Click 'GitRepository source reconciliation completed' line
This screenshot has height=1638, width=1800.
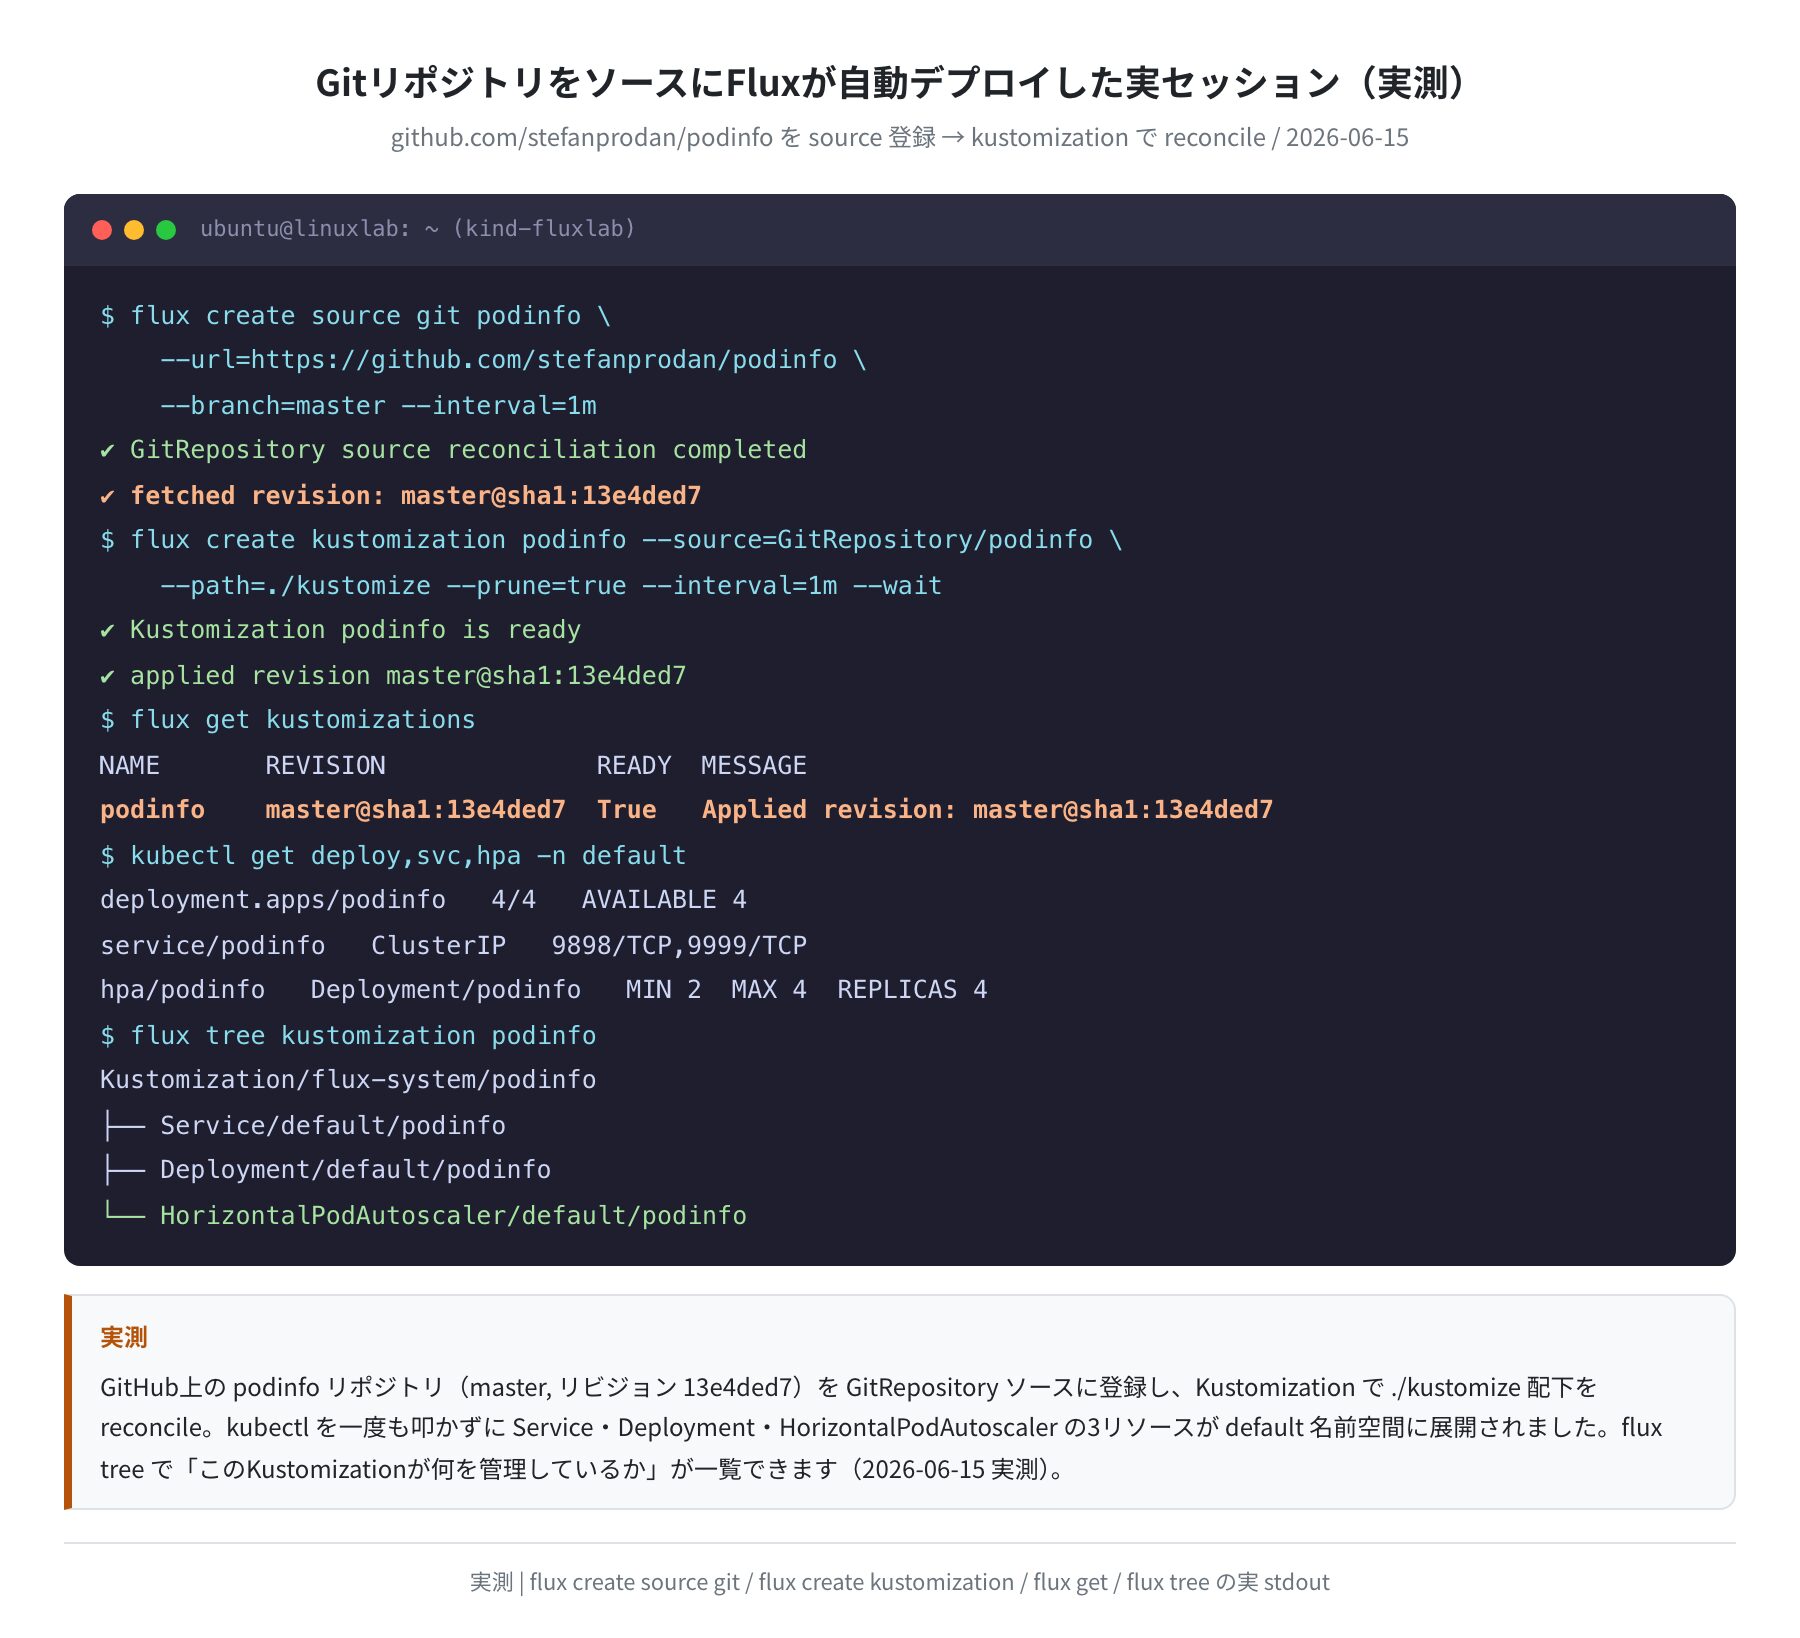[453, 450]
